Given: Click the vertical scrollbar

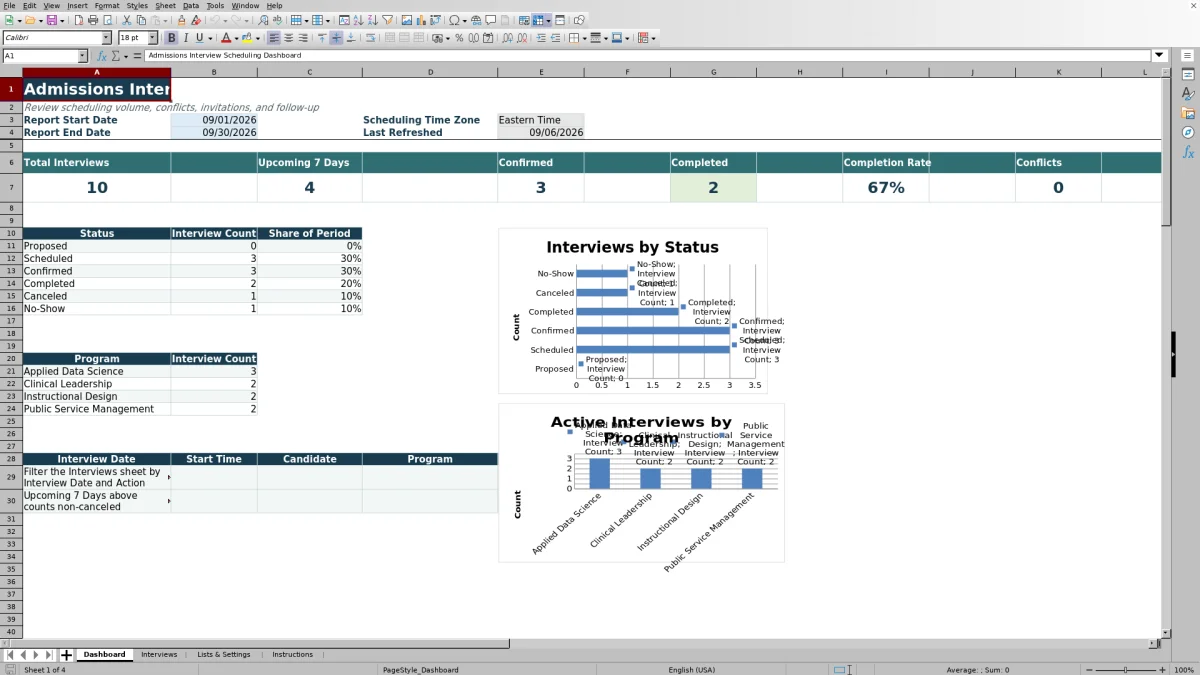Looking at the screenshot, I should [1166, 355].
